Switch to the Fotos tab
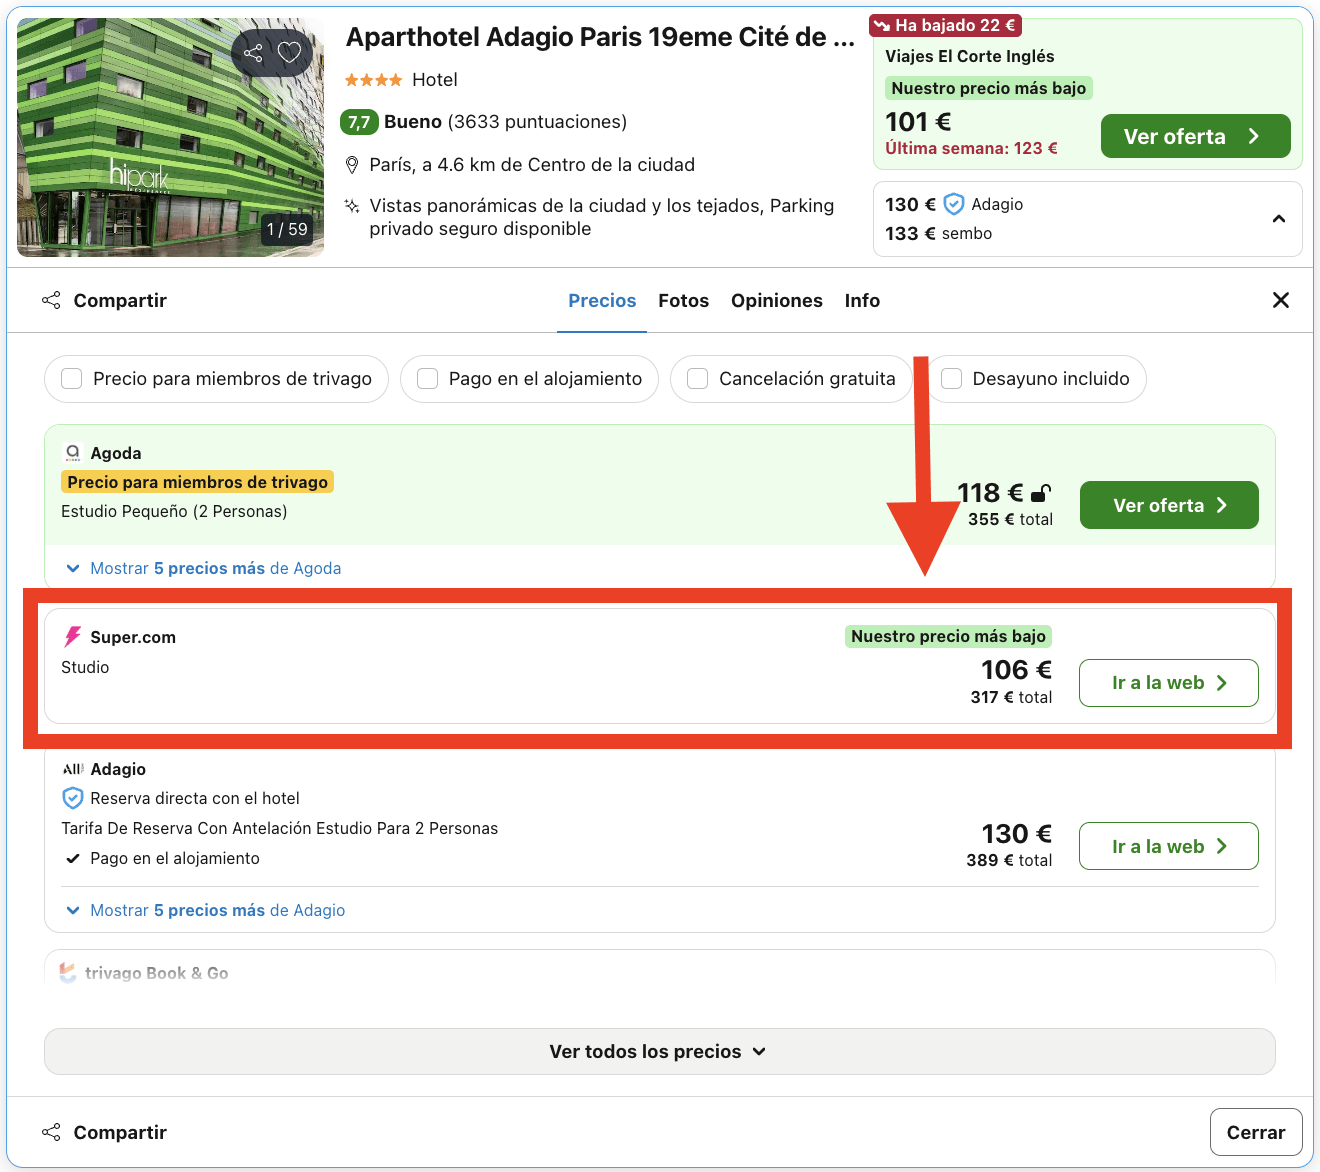1320x1172 pixels. point(683,300)
